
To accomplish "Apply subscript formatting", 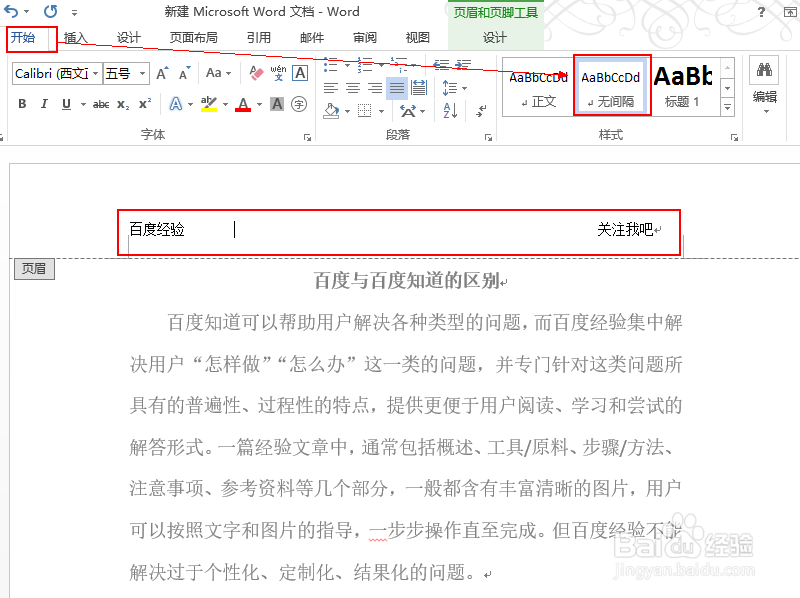I will [123, 104].
